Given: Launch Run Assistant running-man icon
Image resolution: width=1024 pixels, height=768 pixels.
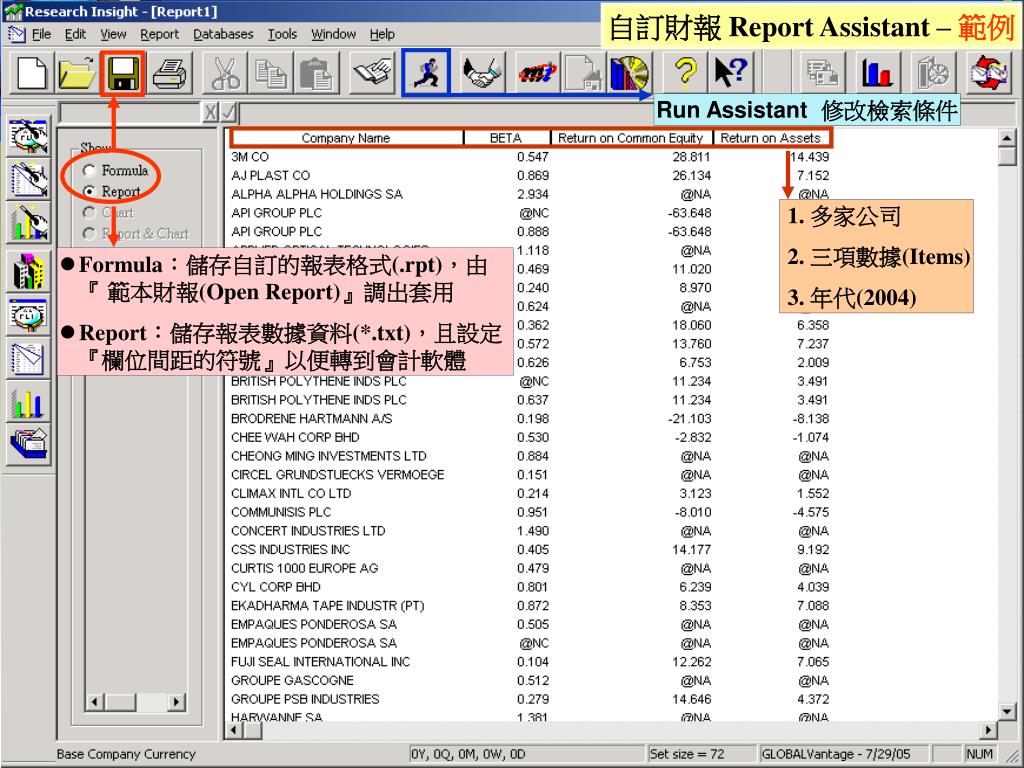Looking at the screenshot, I should (x=426, y=72).
